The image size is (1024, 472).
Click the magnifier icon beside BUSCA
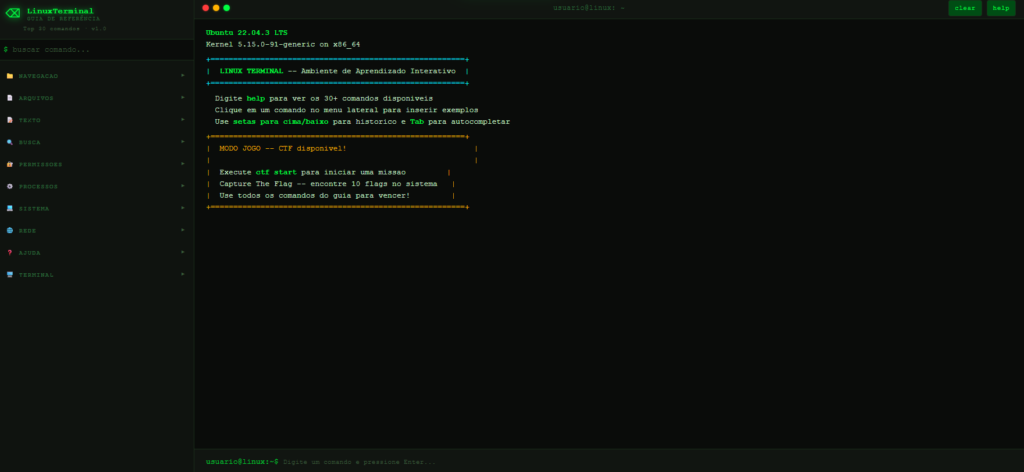tap(10, 142)
